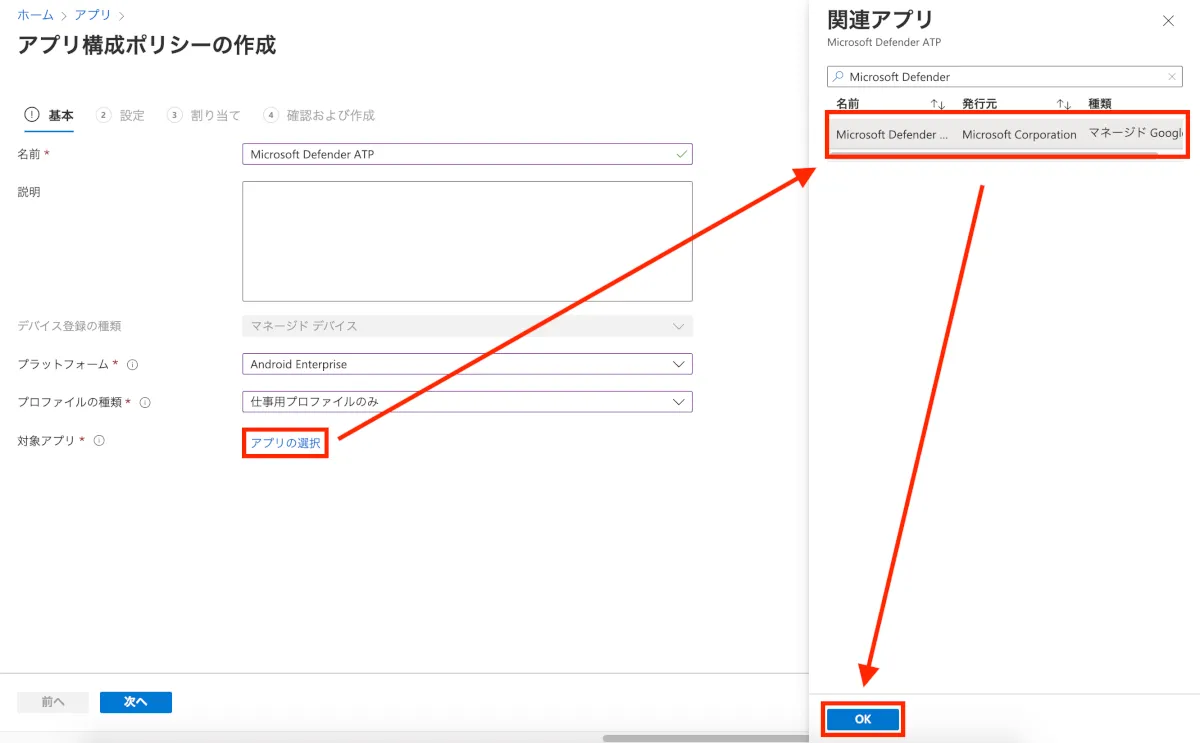Click the マネージド Google type cell
The width and height of the screenshot is (1200, 743).
[1135, 133]
